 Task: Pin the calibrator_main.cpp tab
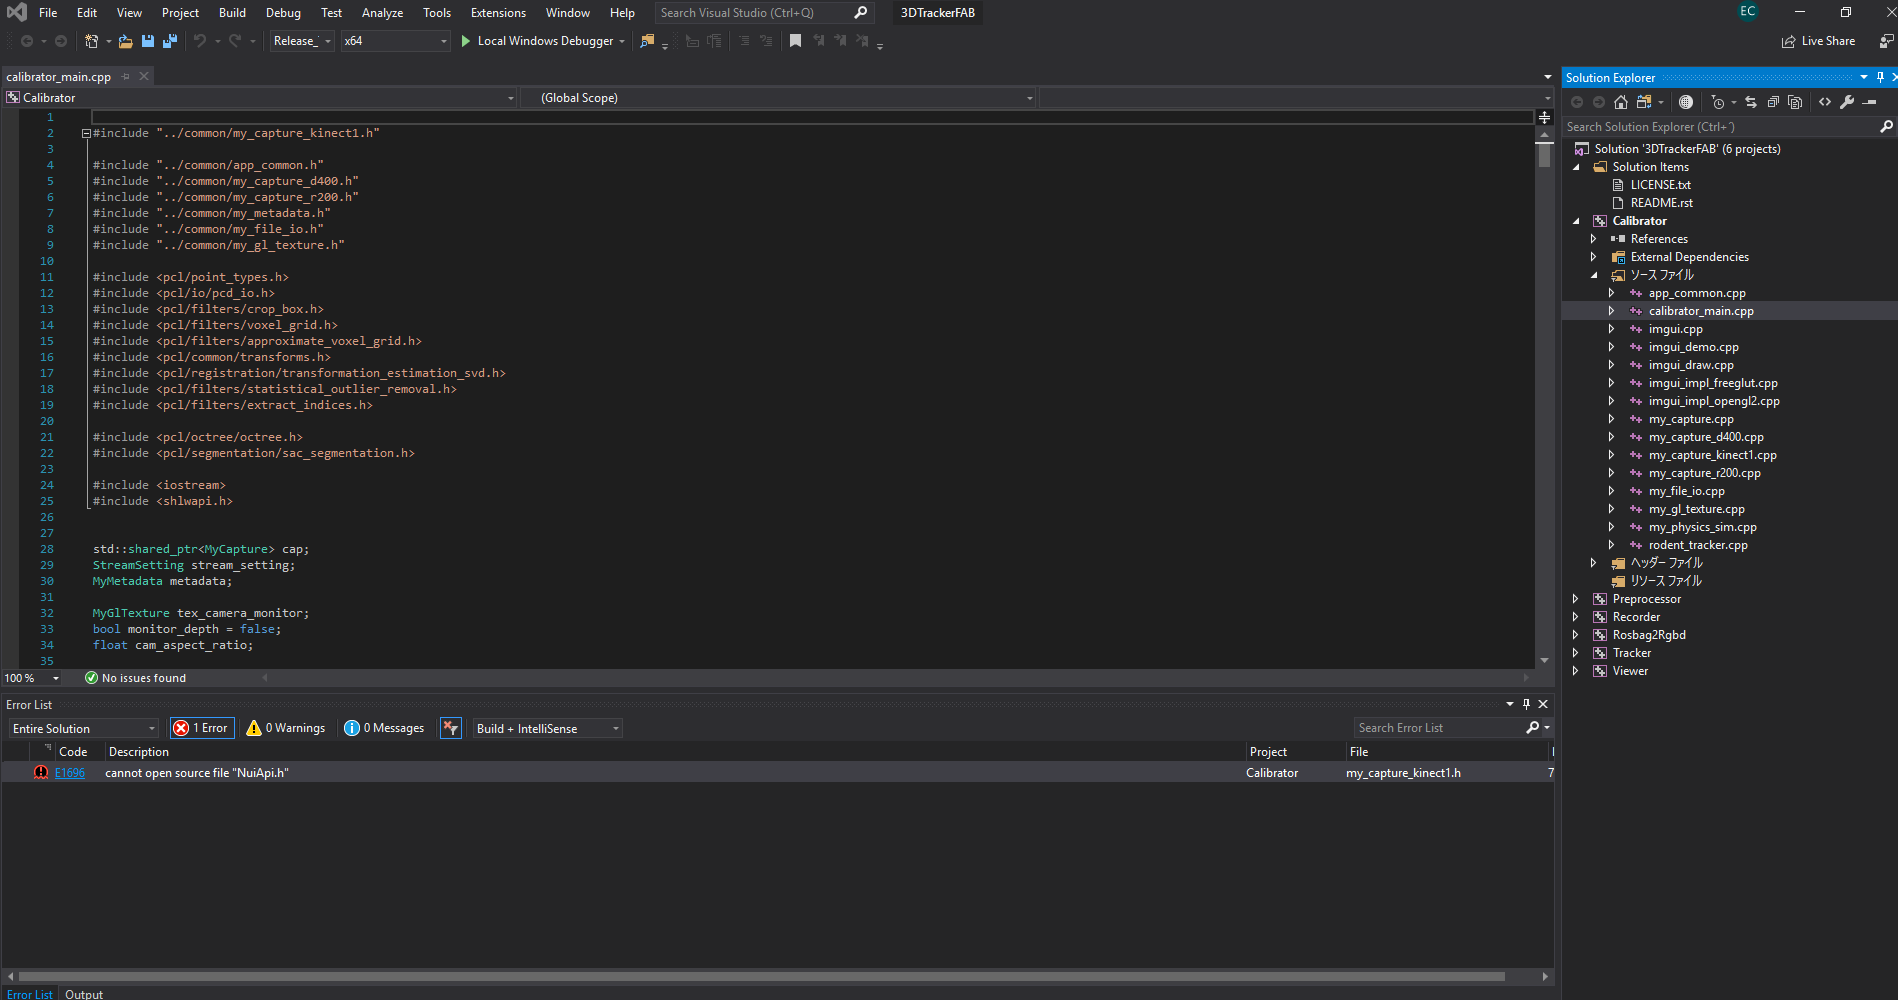click(x=126, y=77)
